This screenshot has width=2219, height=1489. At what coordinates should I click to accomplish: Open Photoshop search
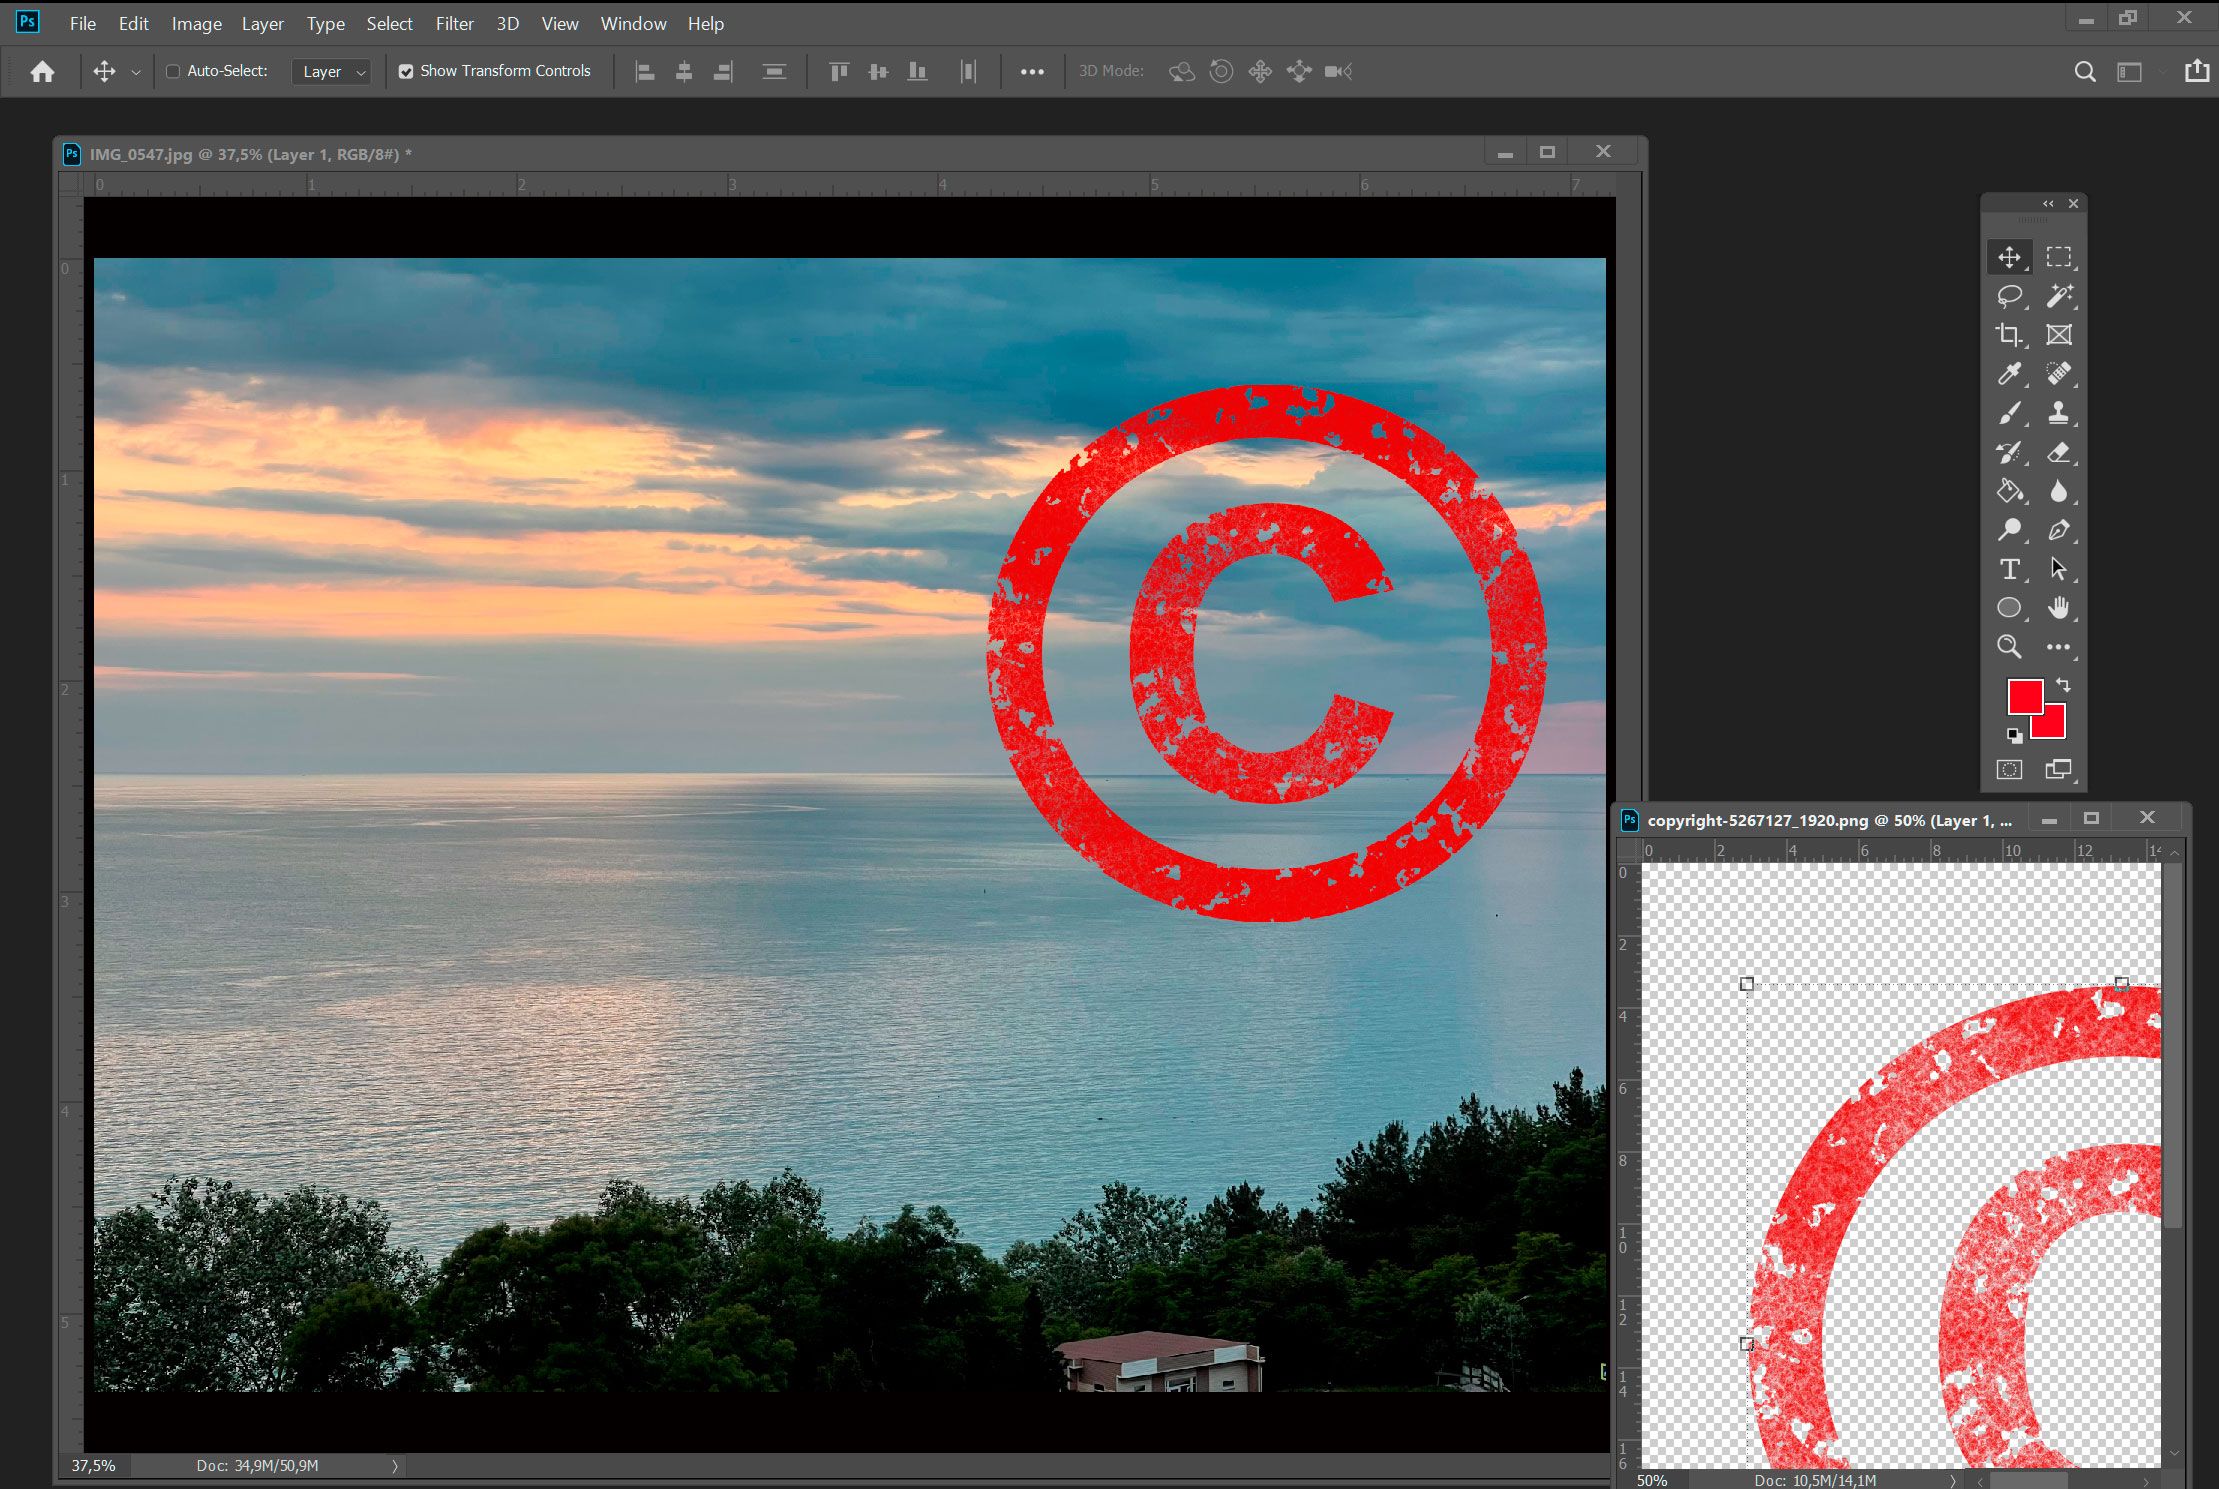pyautogui.click(x=2085, y=72)
